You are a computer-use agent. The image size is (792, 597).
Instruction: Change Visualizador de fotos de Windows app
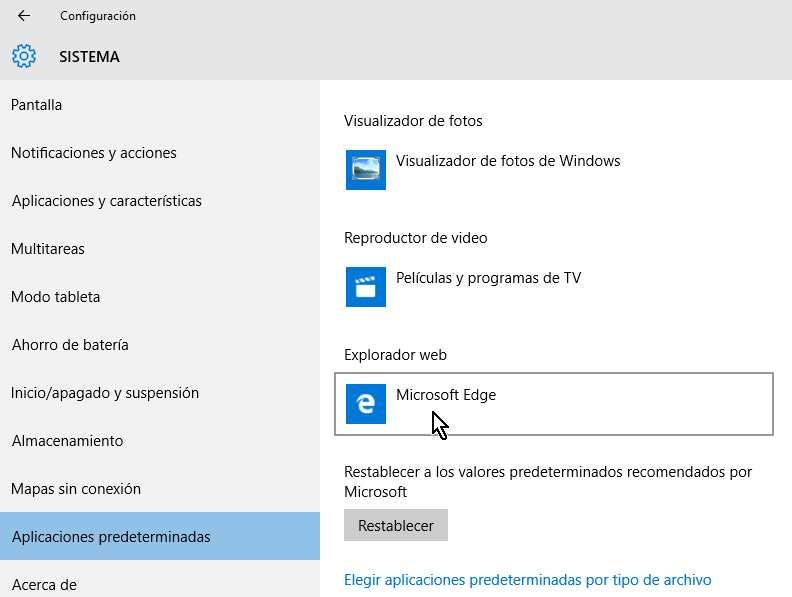554,170
